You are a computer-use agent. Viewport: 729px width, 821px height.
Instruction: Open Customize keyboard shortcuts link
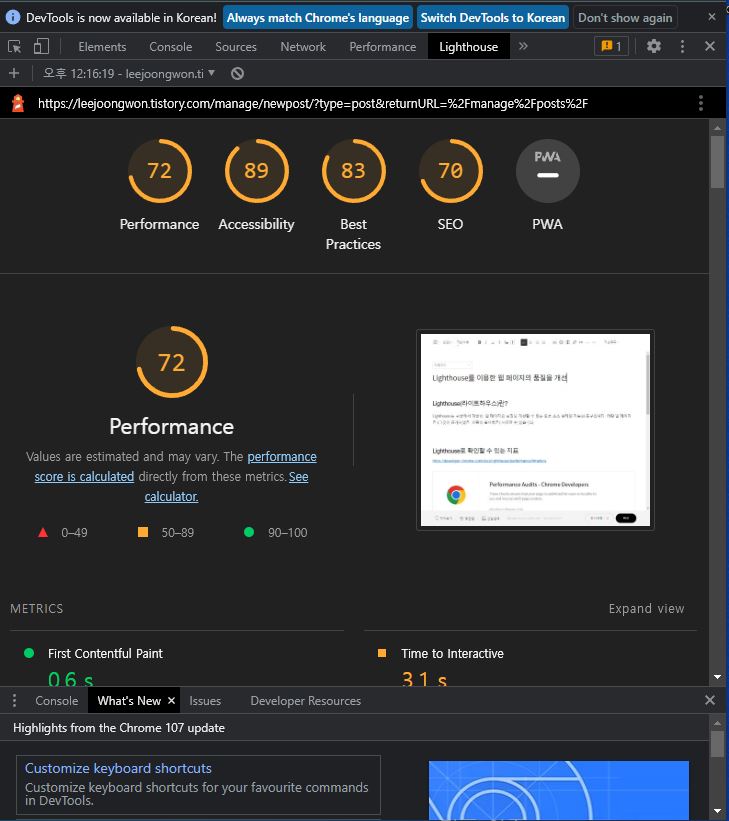tap(118, 768)
